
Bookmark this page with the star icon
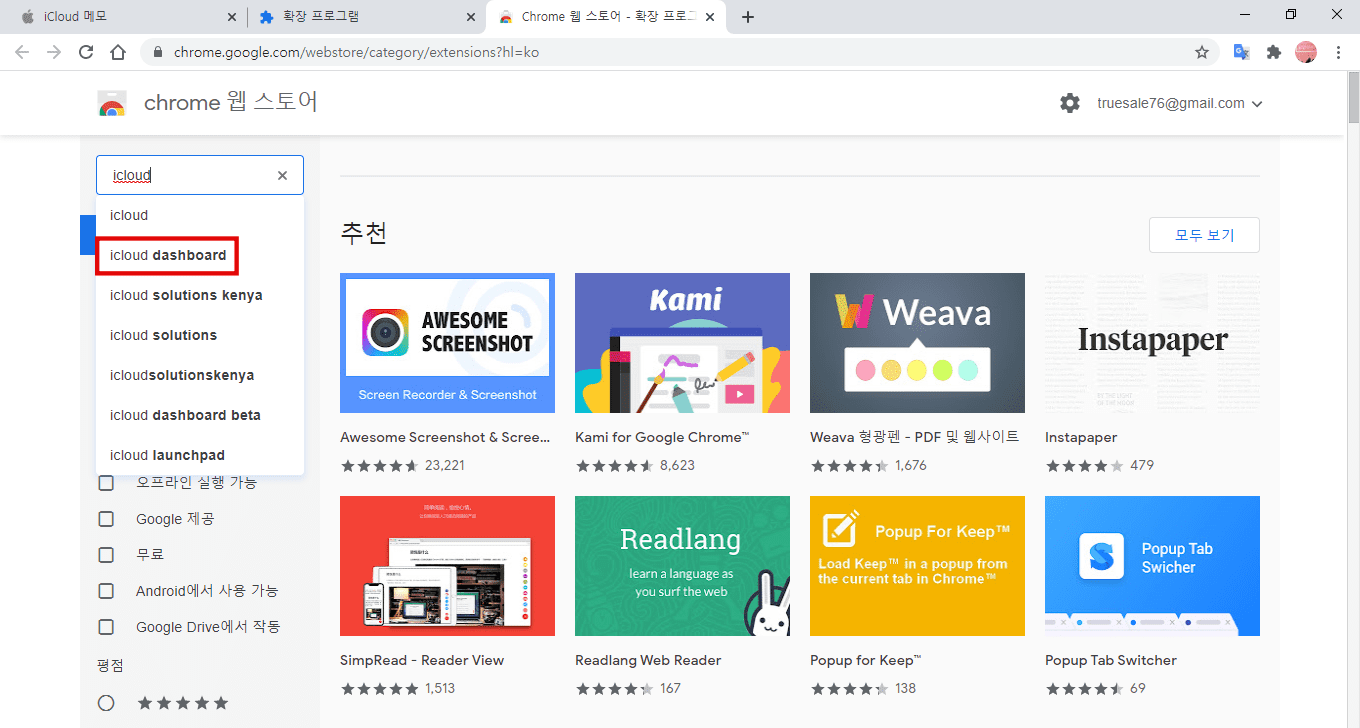(1202, 52)
